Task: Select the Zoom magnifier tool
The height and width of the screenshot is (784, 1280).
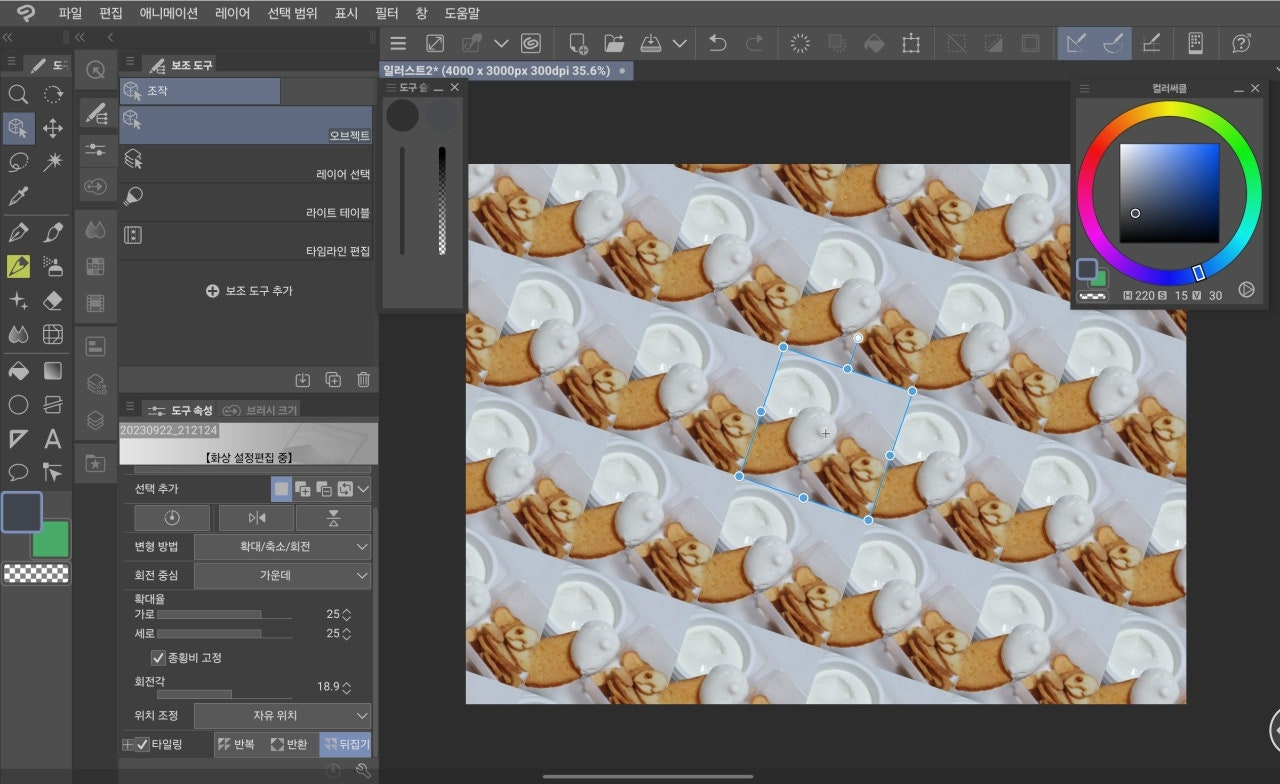Action: (x=18, y=94)
